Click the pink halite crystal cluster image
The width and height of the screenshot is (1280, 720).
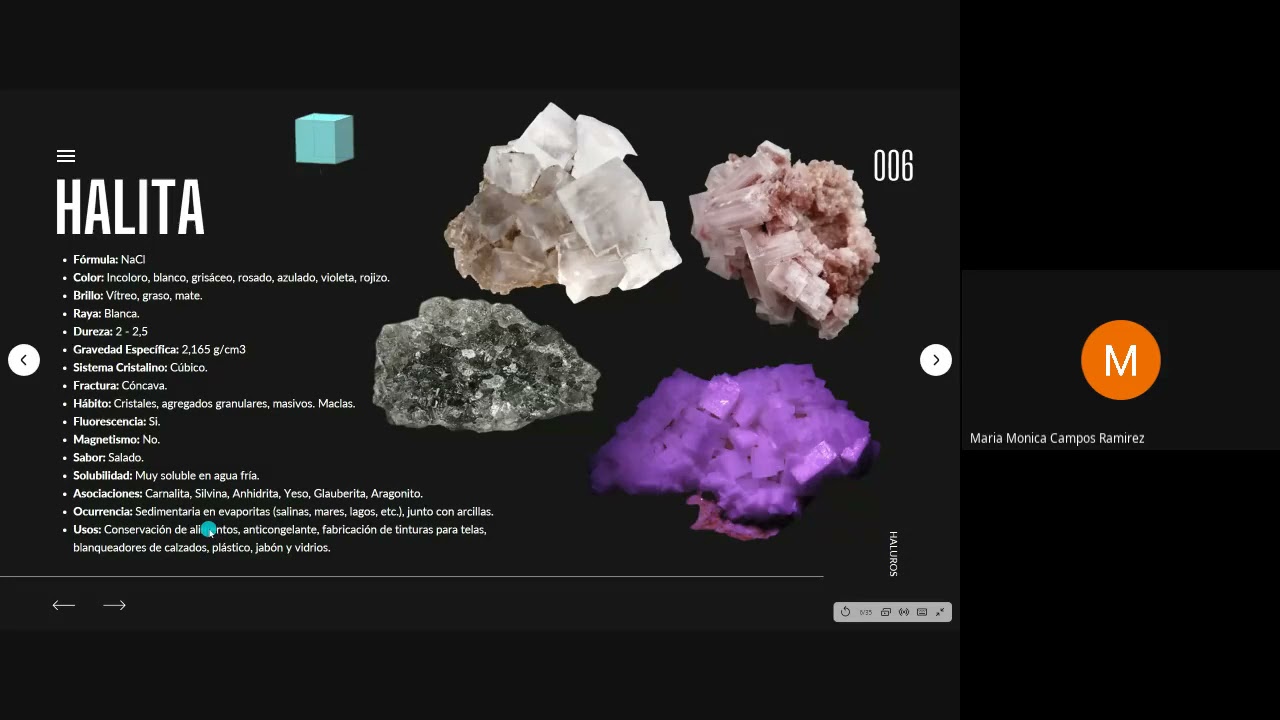point(785,240)
